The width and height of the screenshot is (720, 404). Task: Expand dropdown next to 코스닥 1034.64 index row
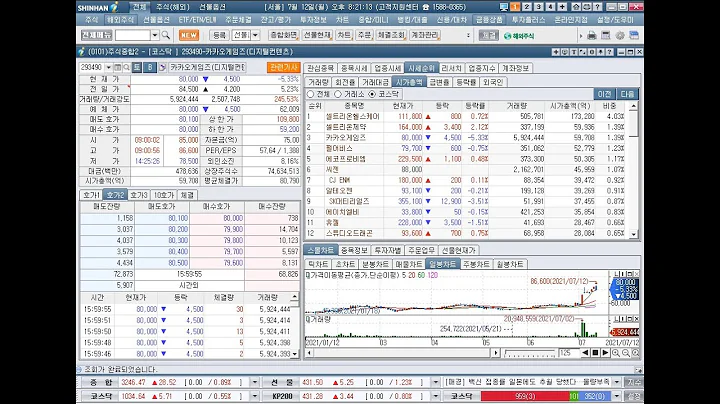pyautogui.click(x=255, y=396)
